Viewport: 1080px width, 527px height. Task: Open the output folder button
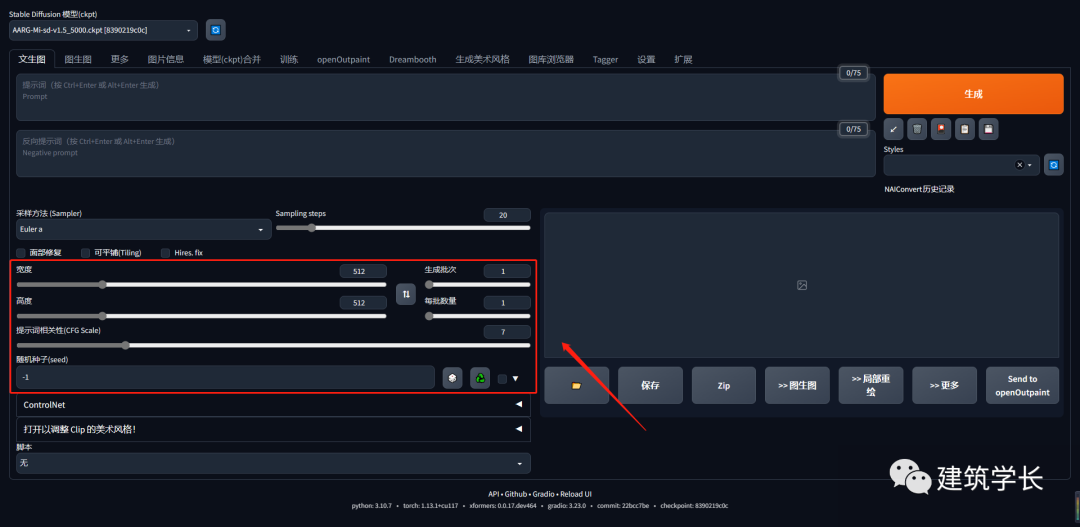pos(577,385)
